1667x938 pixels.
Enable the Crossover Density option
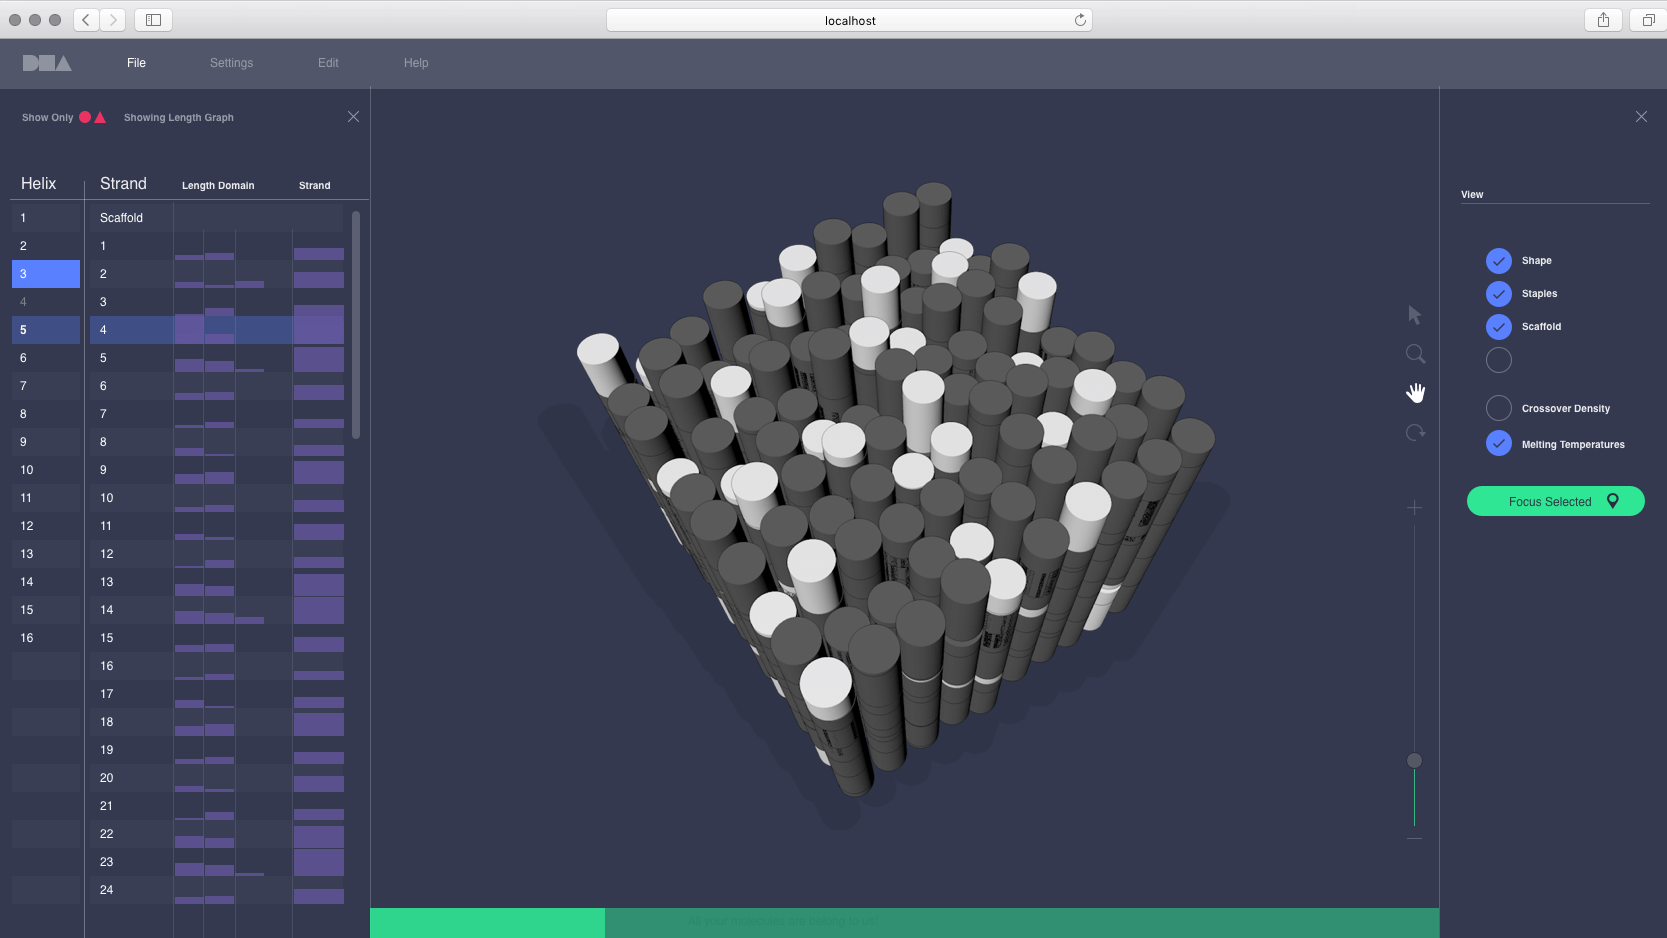point(1498,408)
